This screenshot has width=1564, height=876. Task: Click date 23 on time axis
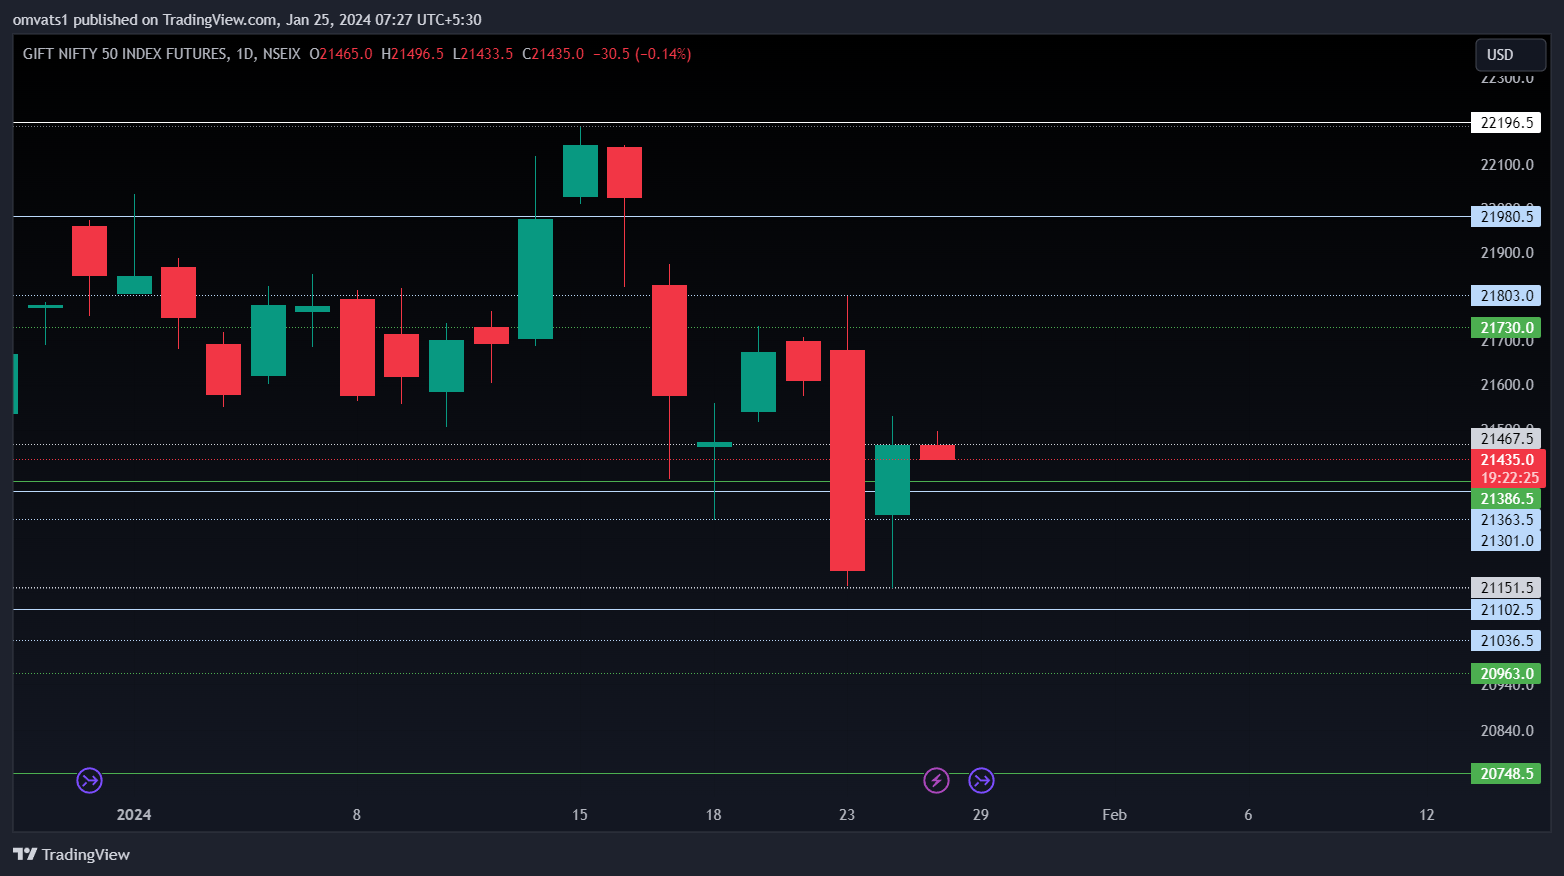pyautogui.click(x=847, y=814)
